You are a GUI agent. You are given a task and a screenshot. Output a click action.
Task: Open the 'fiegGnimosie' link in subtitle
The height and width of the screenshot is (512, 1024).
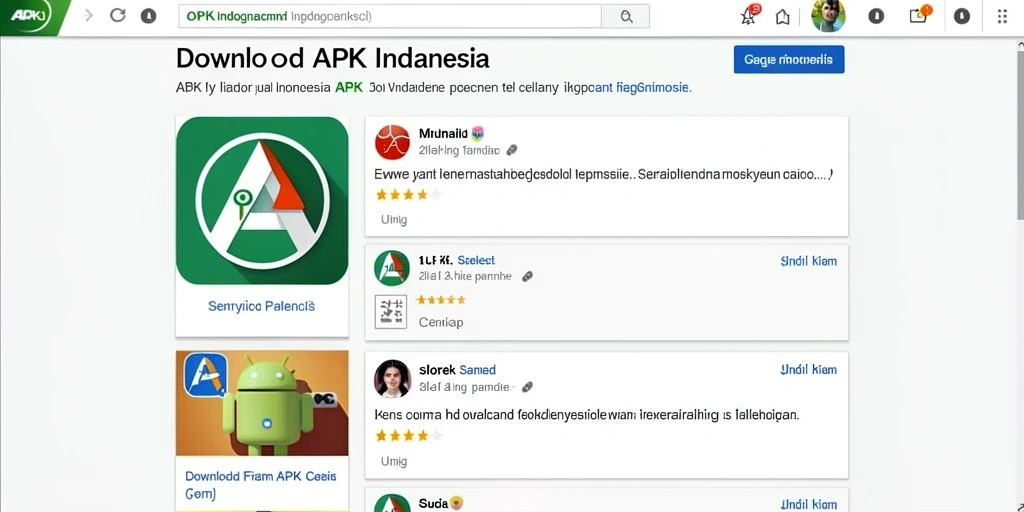coord(653,87)
